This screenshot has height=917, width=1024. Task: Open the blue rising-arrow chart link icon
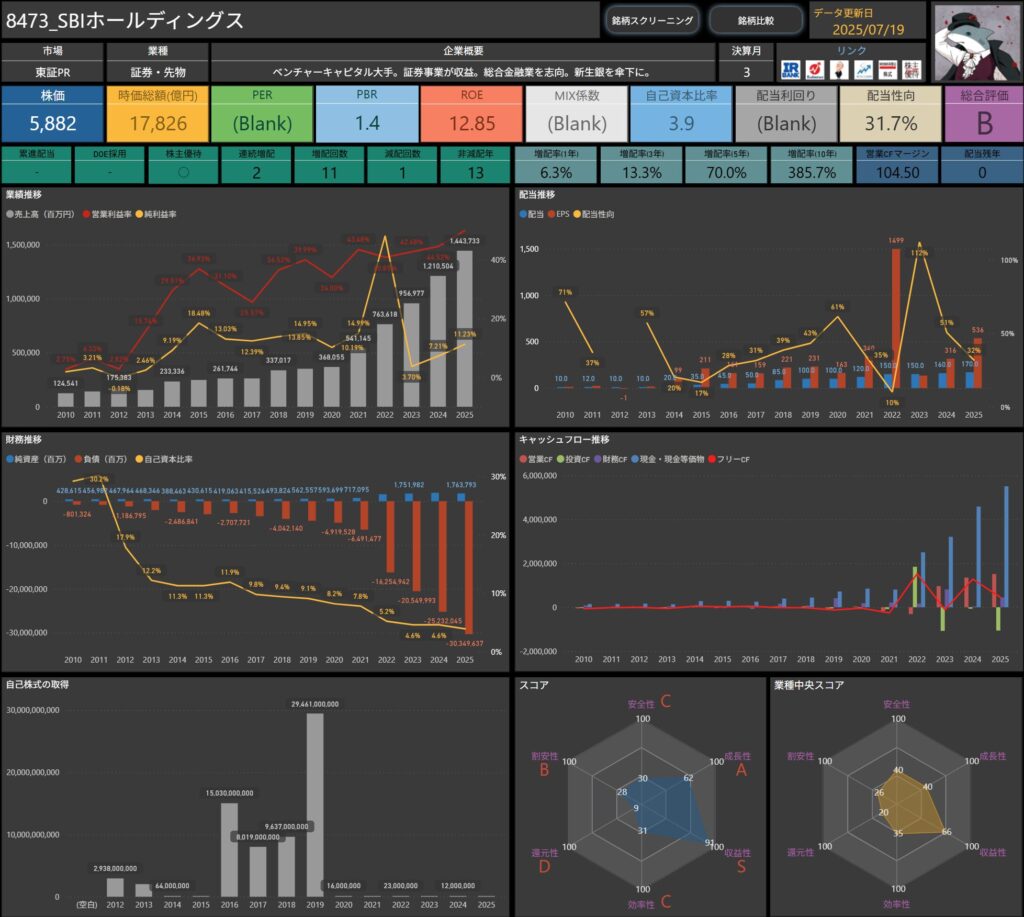point(863,70)
